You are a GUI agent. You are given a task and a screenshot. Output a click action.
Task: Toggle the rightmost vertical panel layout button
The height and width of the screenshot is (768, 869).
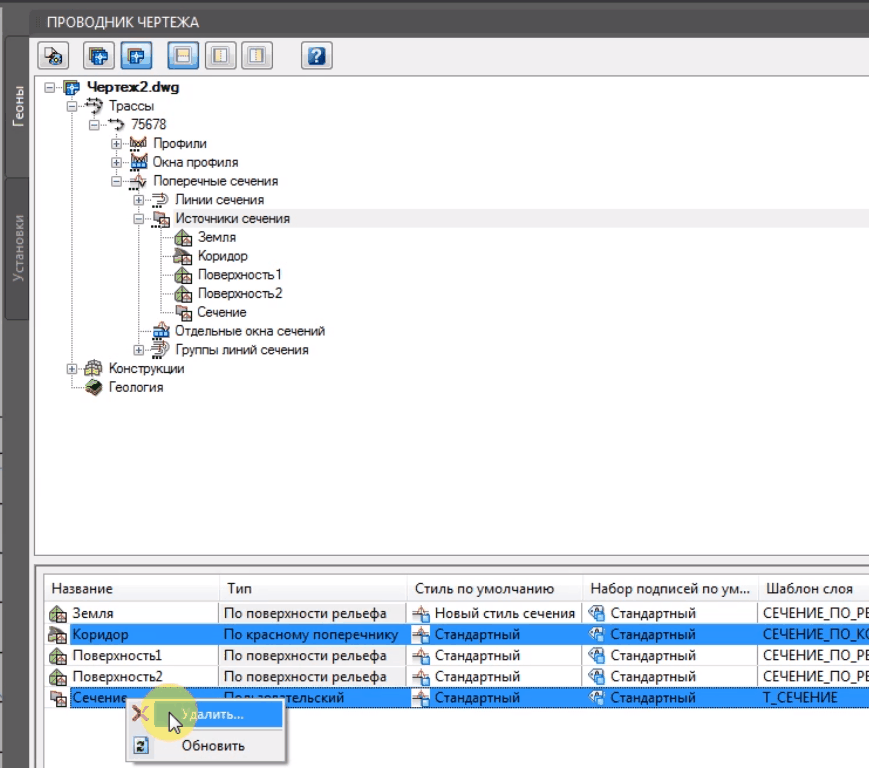coord(258,55)
